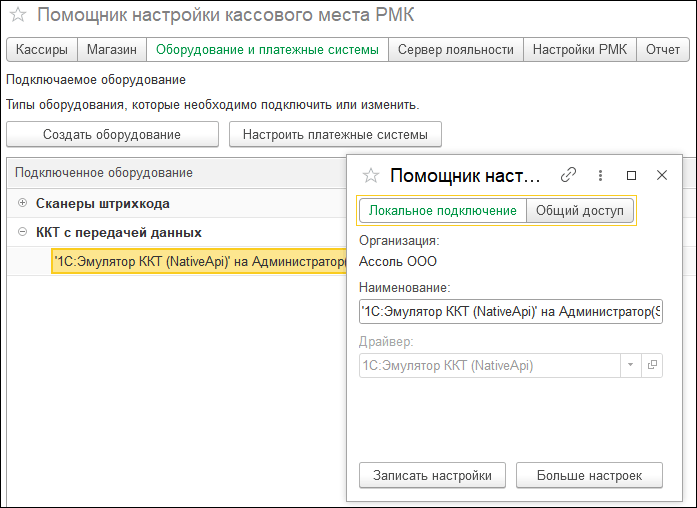
Task: Select Локальное подключение mode
Action: 442,210
